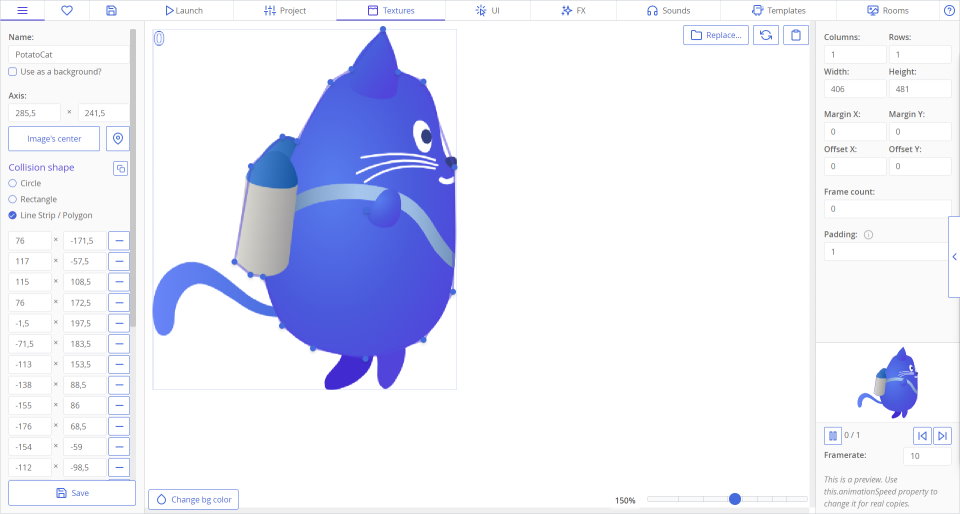960x514 pixels.
Task: Click the left panel vertical scrollbar
Action: point(133,177)
